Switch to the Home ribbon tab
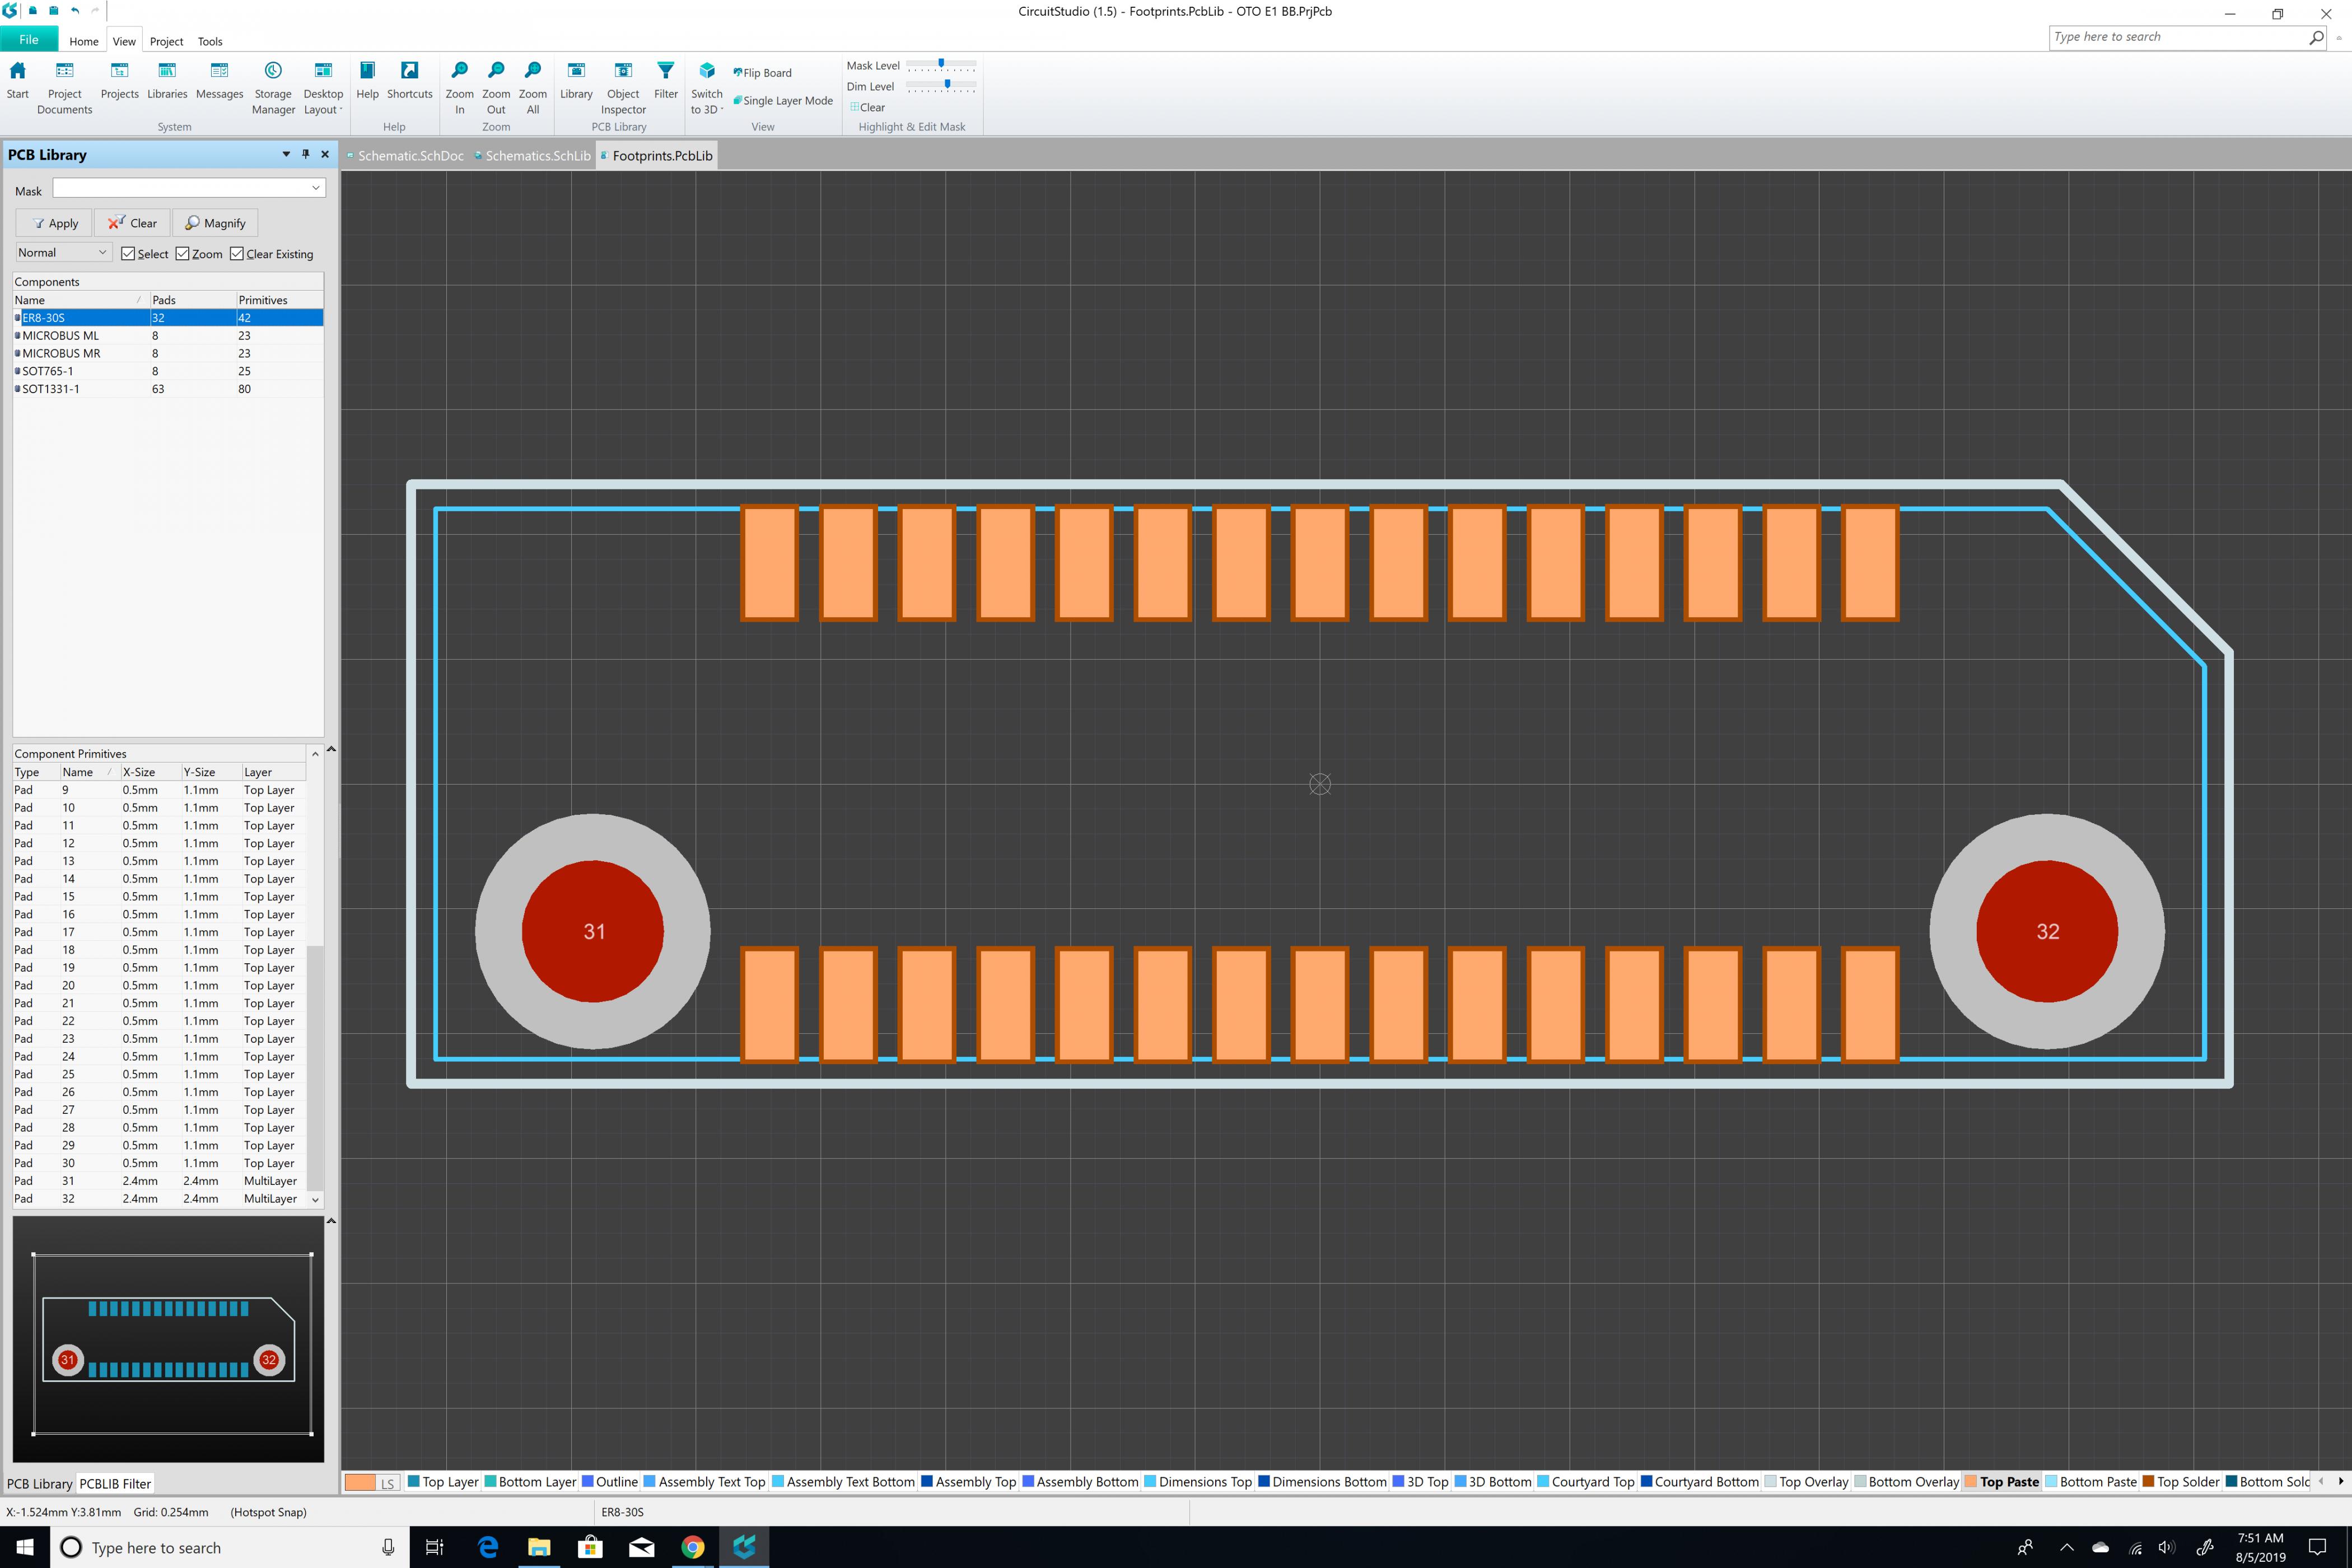The width and height of the screenshot is (2352, 1568). pyautogui.click(x=84, y=41)
